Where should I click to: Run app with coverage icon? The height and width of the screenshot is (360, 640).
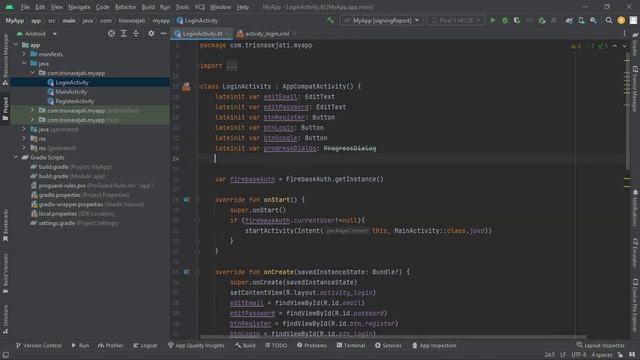pyautogui.click(x=517, y=20)
